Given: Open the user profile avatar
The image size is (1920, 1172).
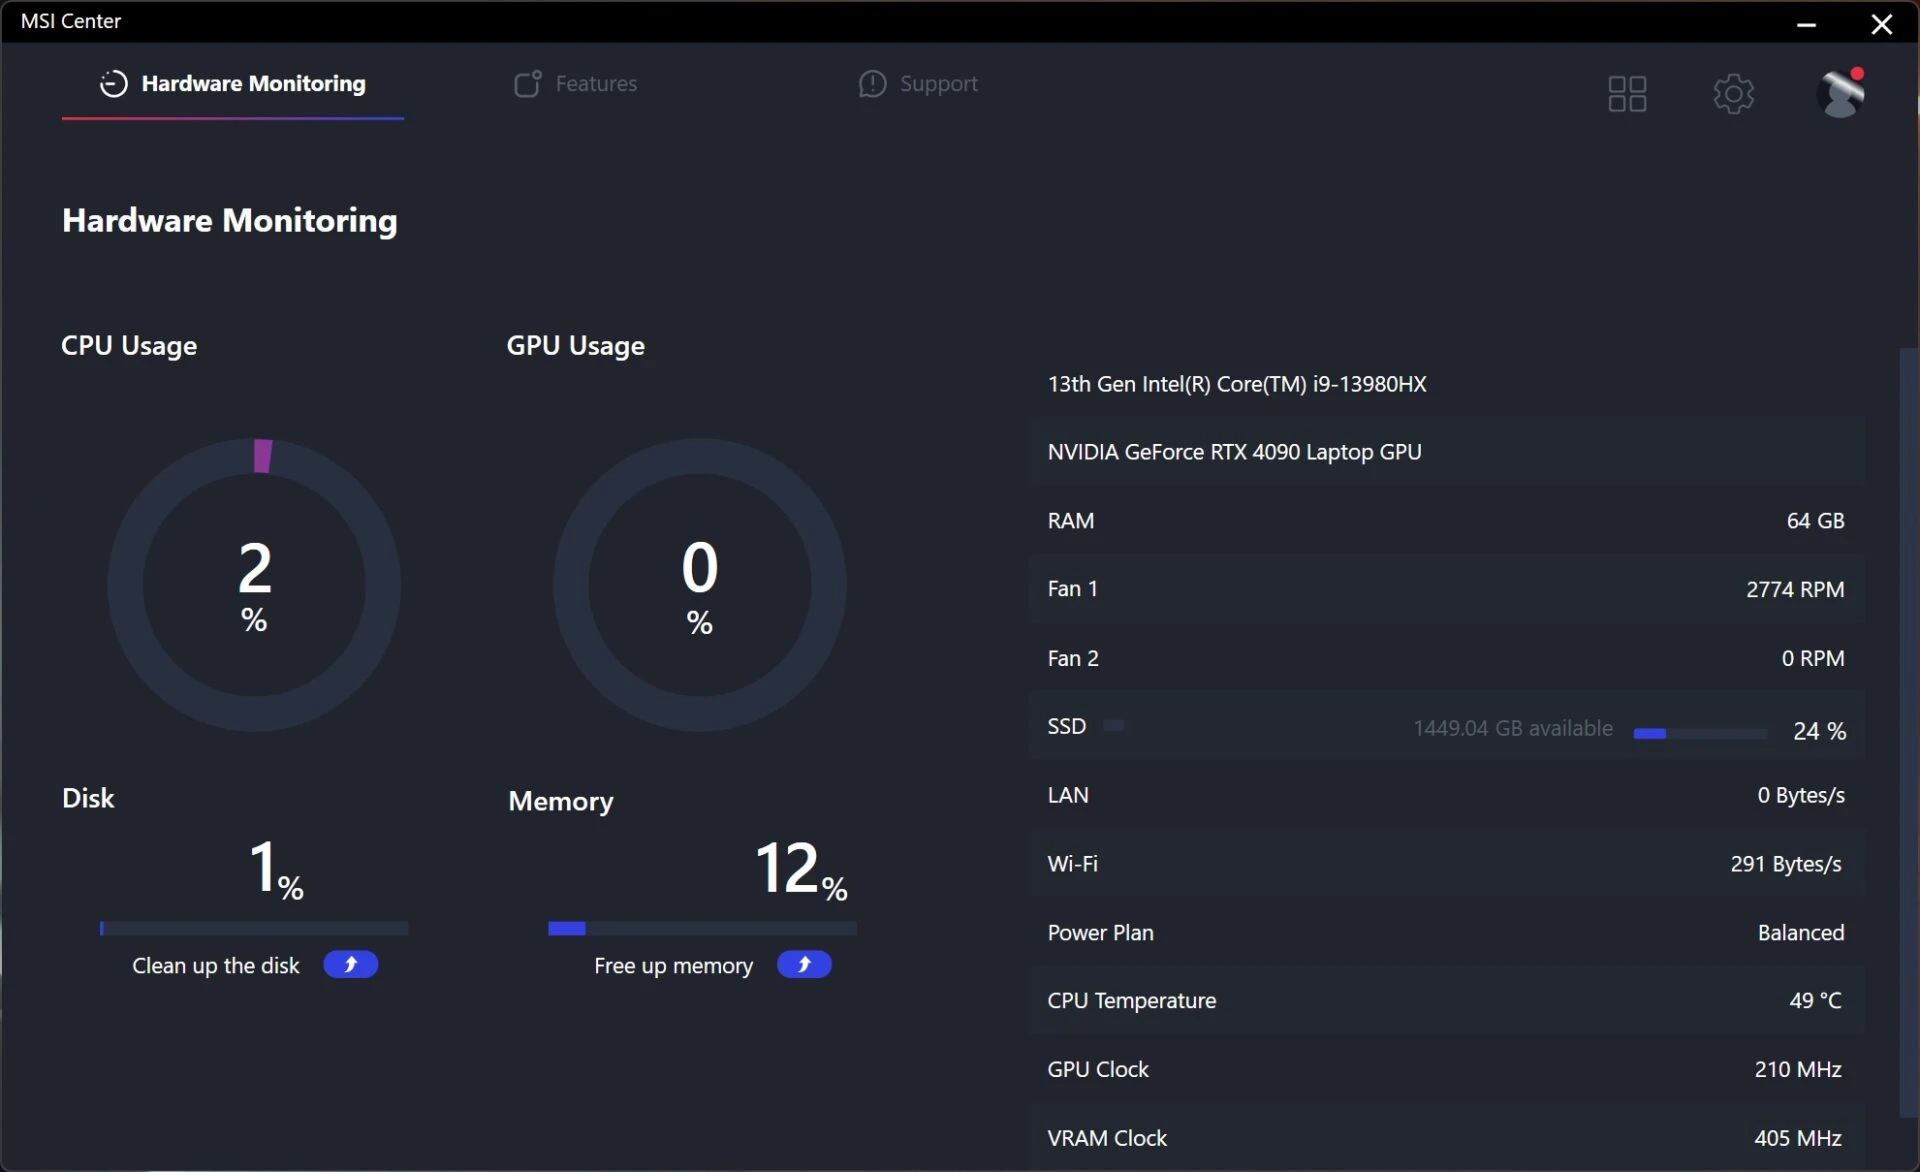Looking at the screenshot, I should [1841, 93].
